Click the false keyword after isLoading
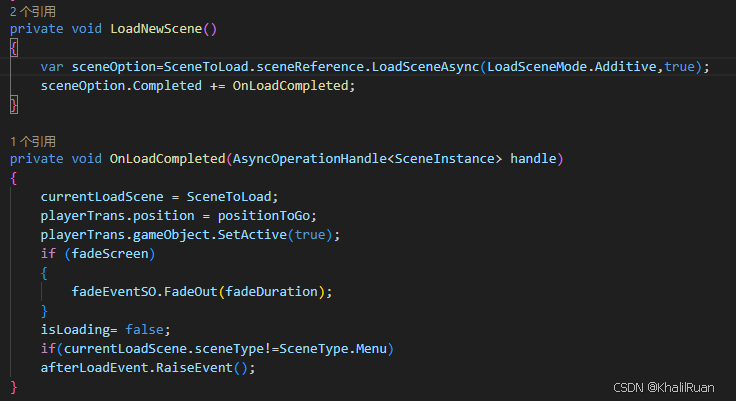Screen dimensions: 736x401 145,330
